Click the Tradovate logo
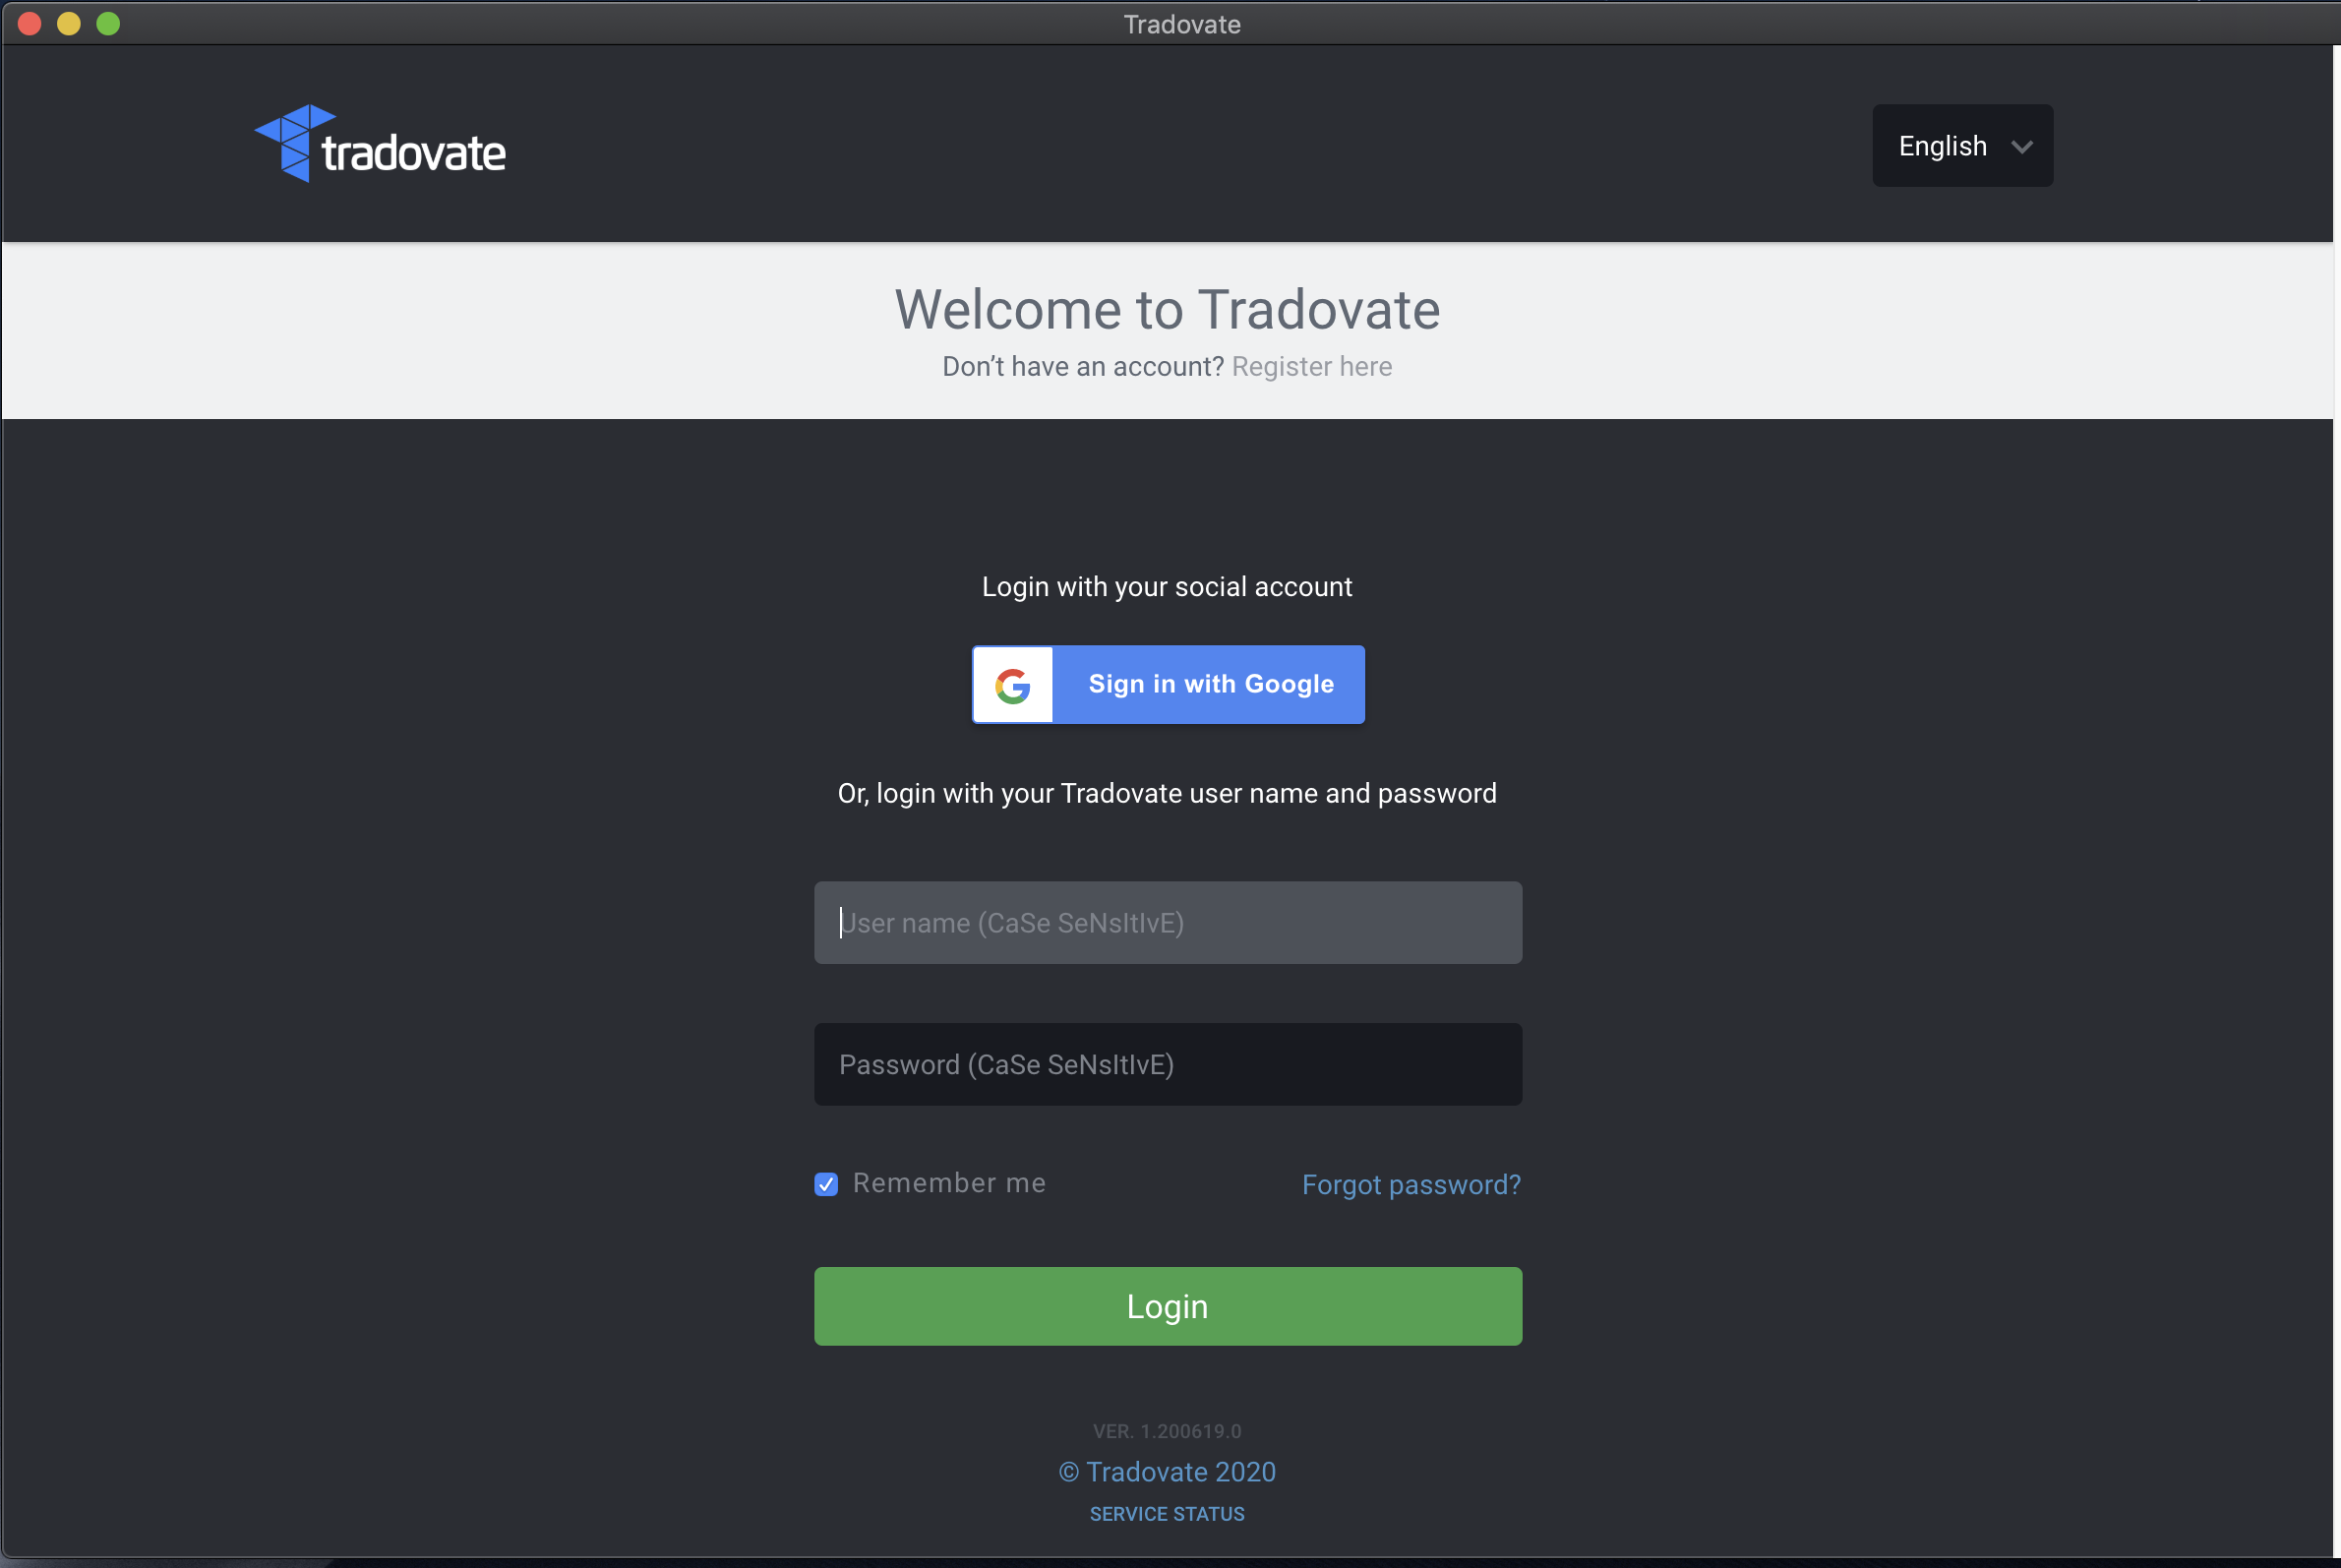Screen dimensions: 2341x1568 380,144
